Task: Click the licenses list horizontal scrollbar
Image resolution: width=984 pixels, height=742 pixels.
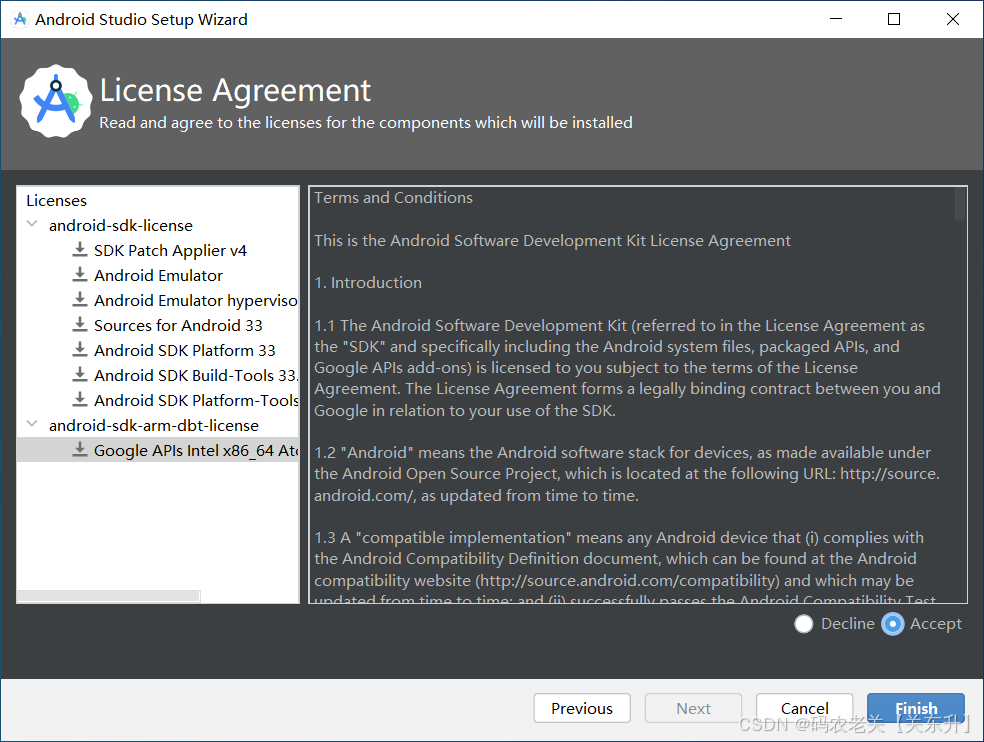Action: 108,596
